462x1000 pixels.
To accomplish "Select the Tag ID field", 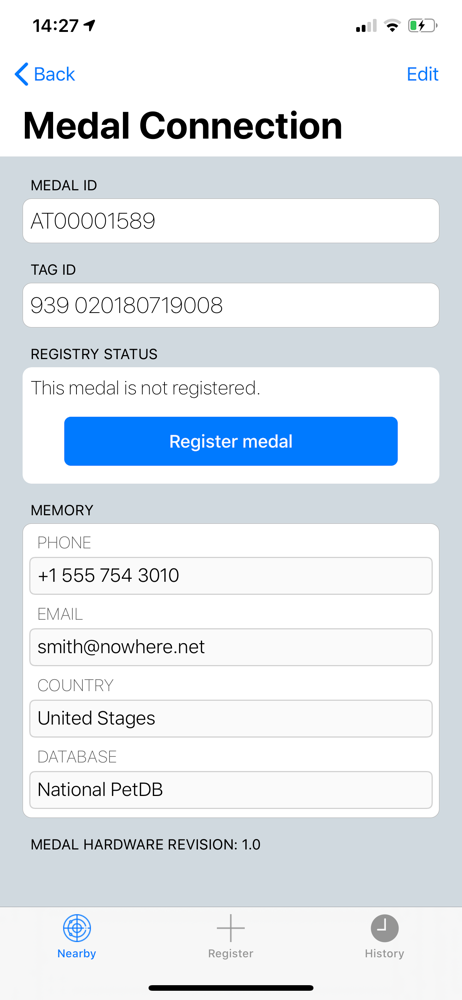I will point(231,305).
